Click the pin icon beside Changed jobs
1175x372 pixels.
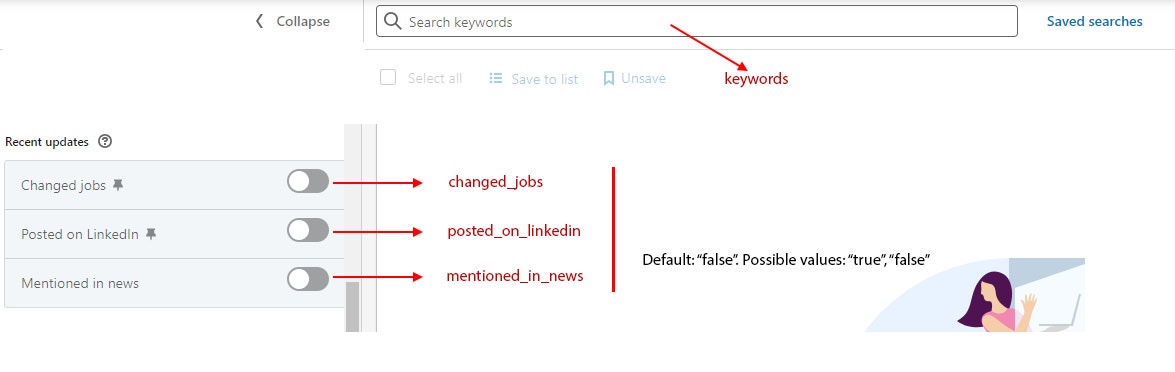tap(118, 185)
